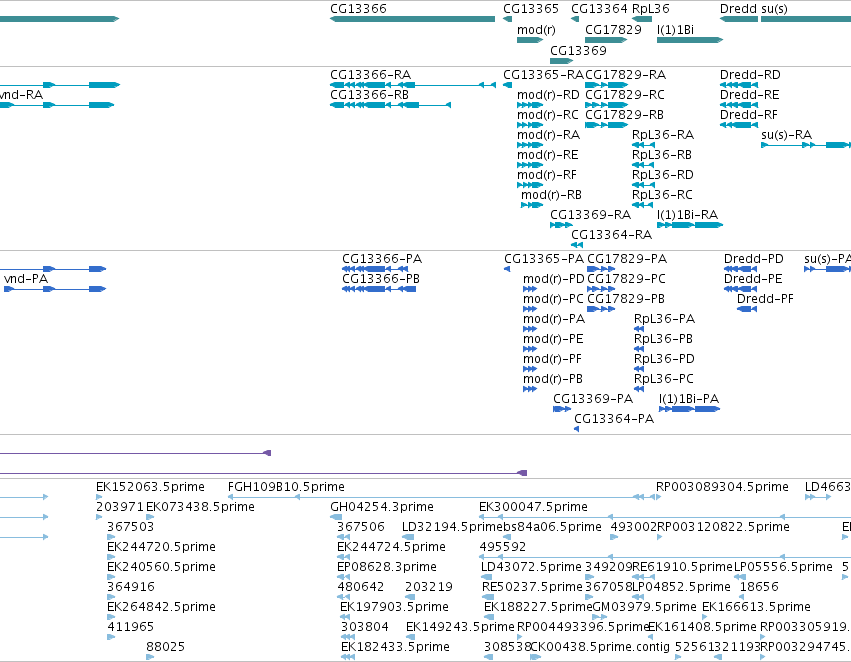Click transcript RpL36-RD
This screenshot has width=851, height=662.
tap(663, 175)
